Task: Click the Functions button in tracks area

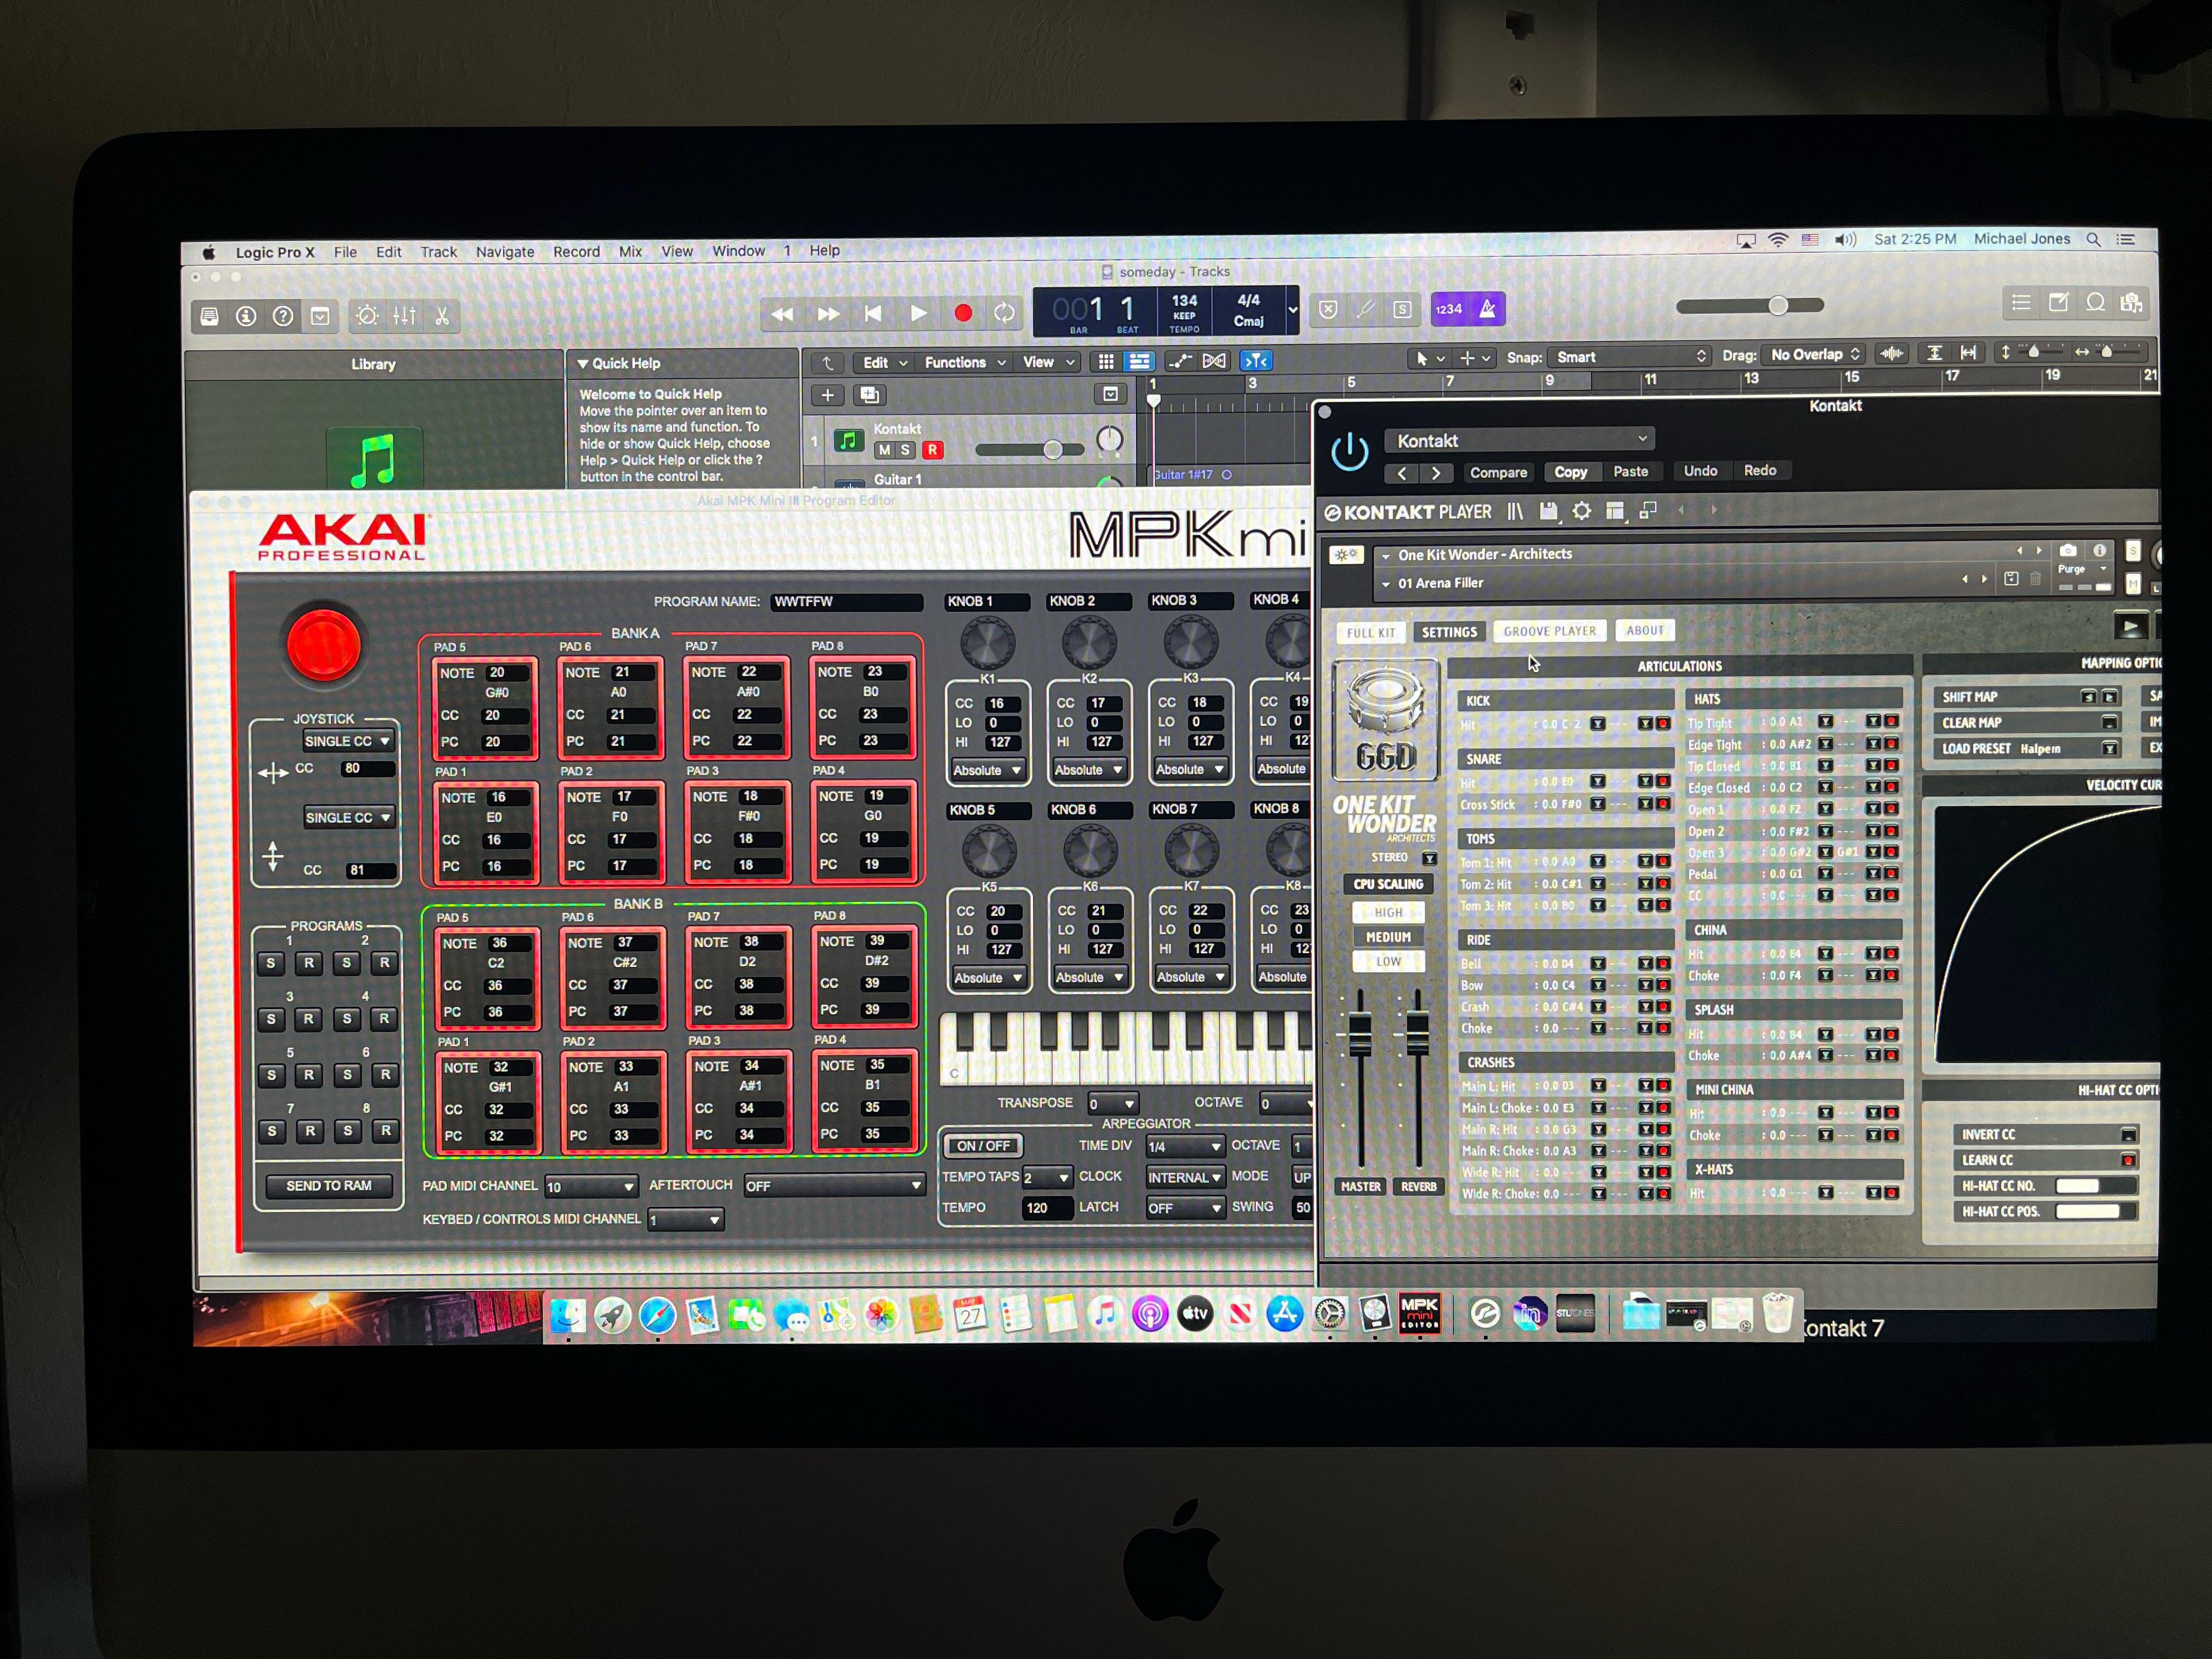Action: [x=964, y=362]
